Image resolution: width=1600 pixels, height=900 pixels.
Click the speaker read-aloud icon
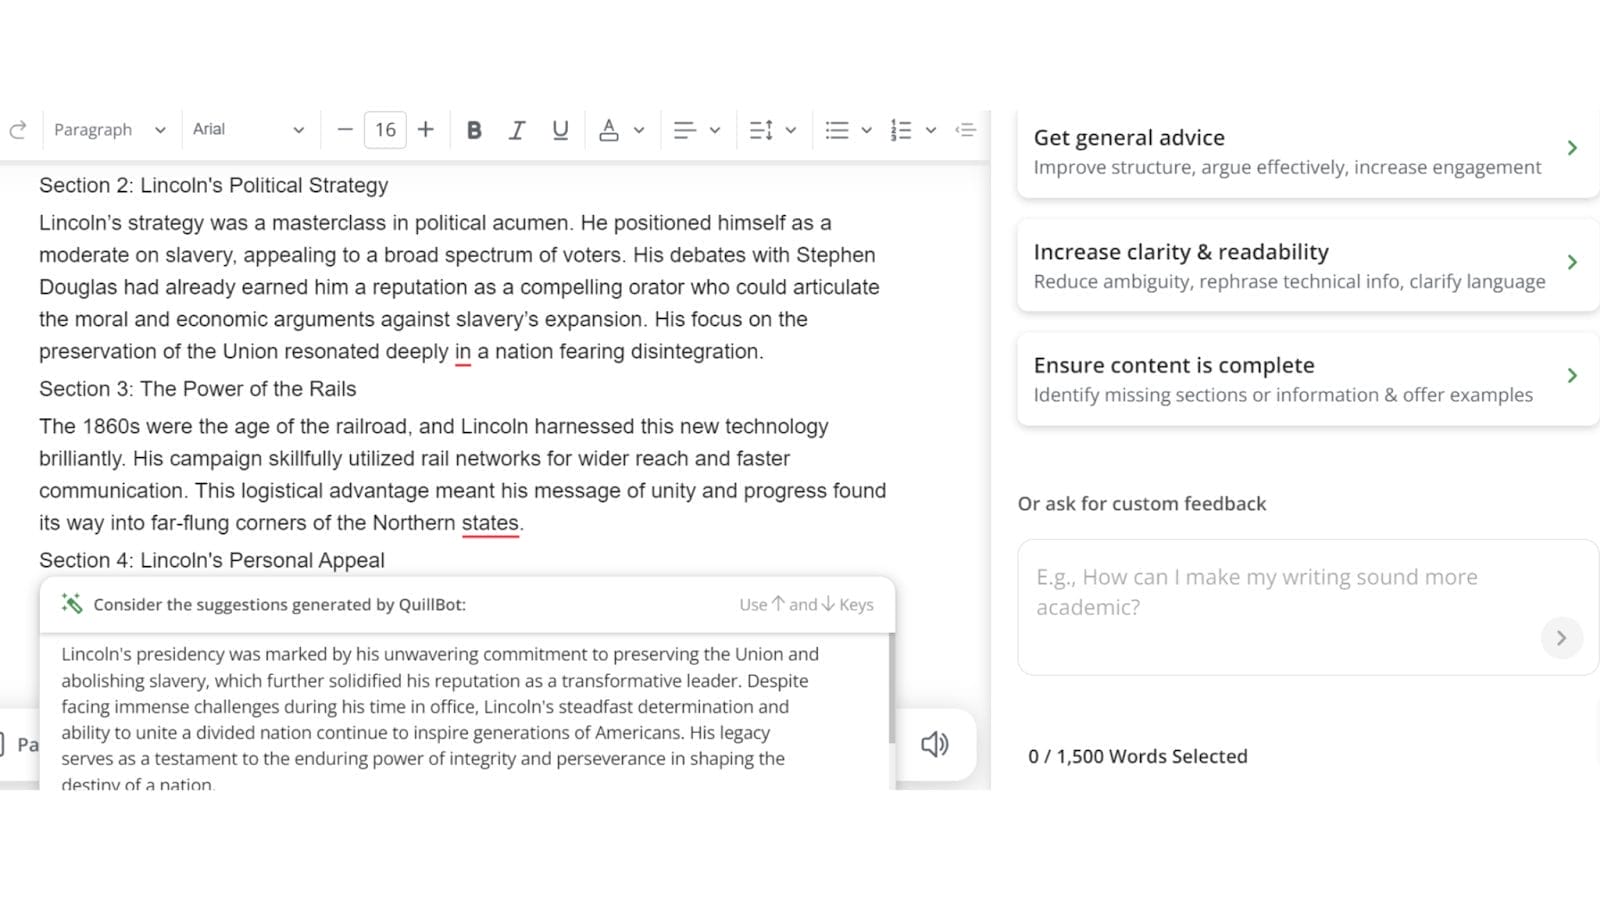coord(934,743)
